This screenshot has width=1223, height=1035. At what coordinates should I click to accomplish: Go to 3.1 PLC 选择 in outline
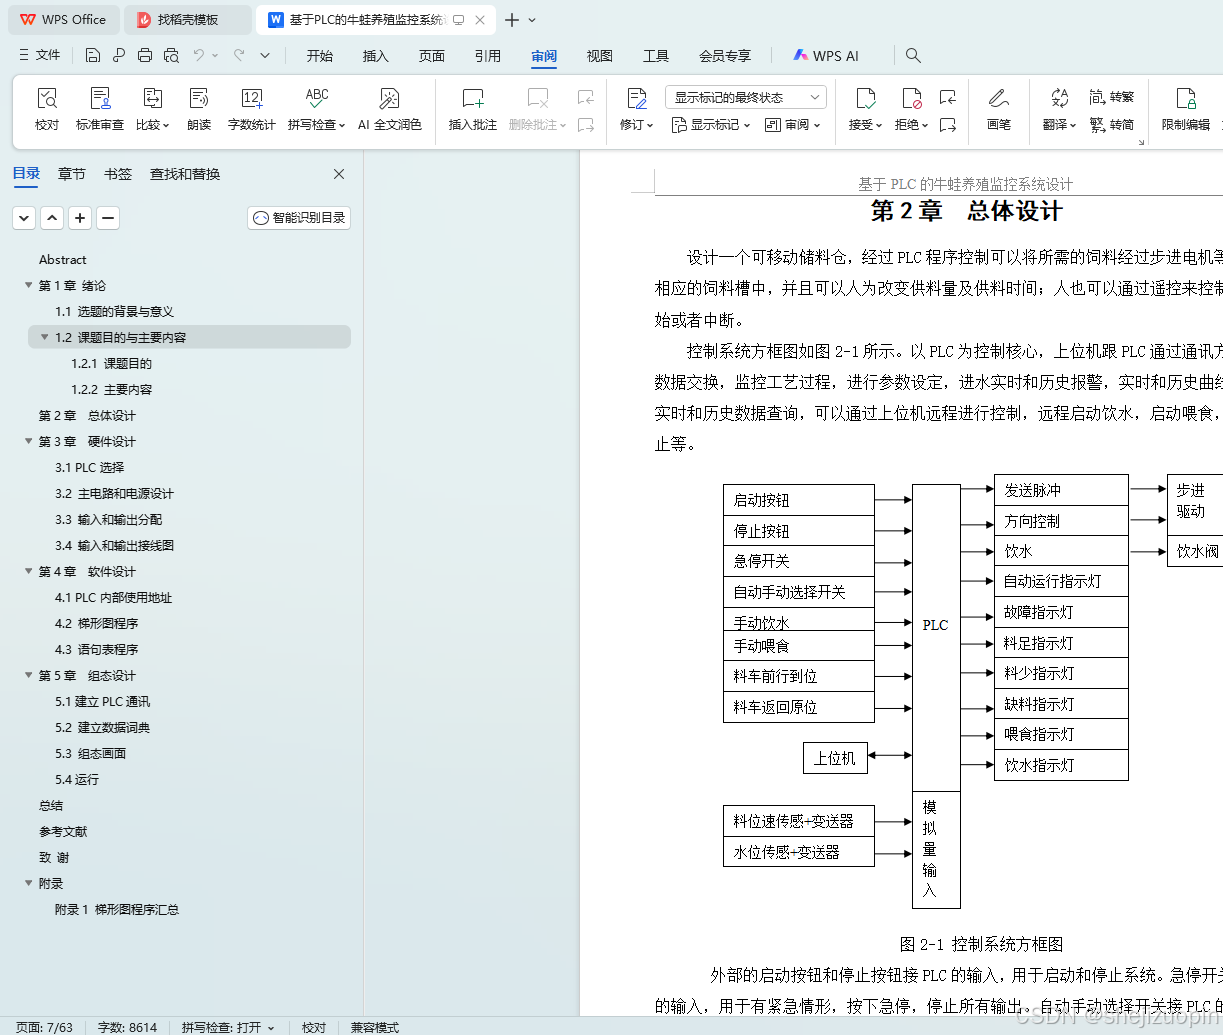[x=90, y=467]
